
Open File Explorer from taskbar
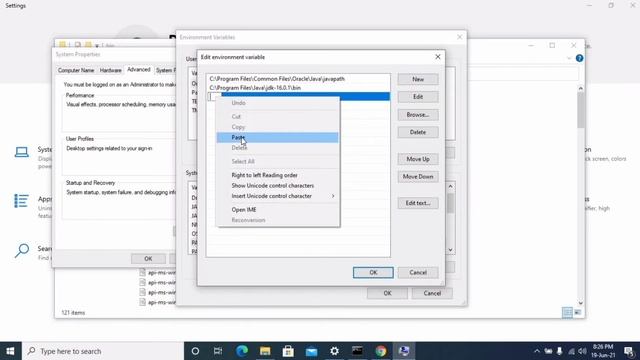265,351
